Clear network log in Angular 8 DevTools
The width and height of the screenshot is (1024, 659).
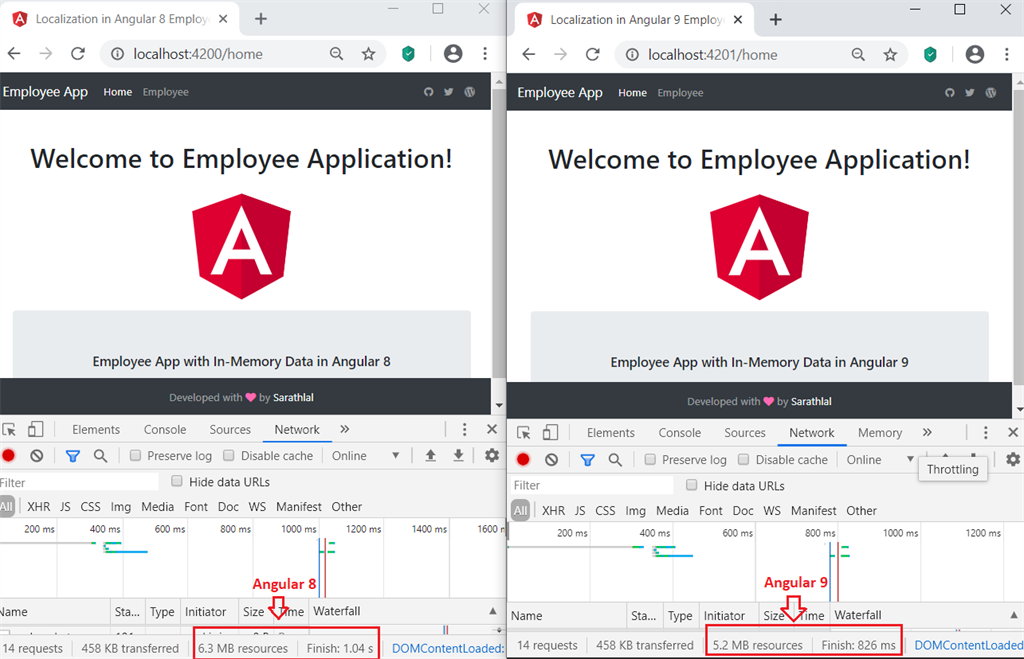pyautogui.click(x=37, y=456)
